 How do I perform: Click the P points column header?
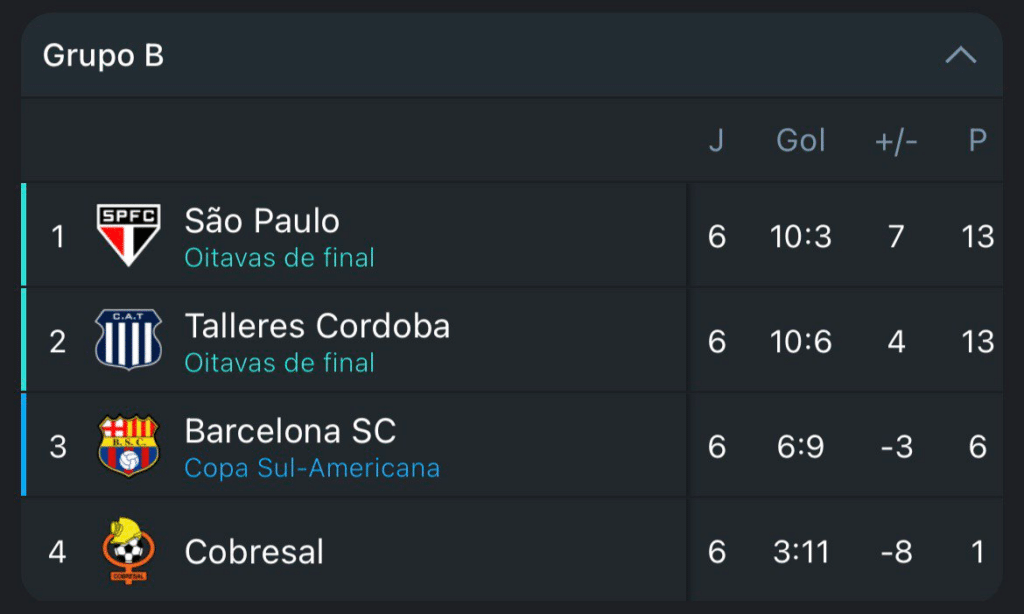pyautogui.click(x=977, y=141)
